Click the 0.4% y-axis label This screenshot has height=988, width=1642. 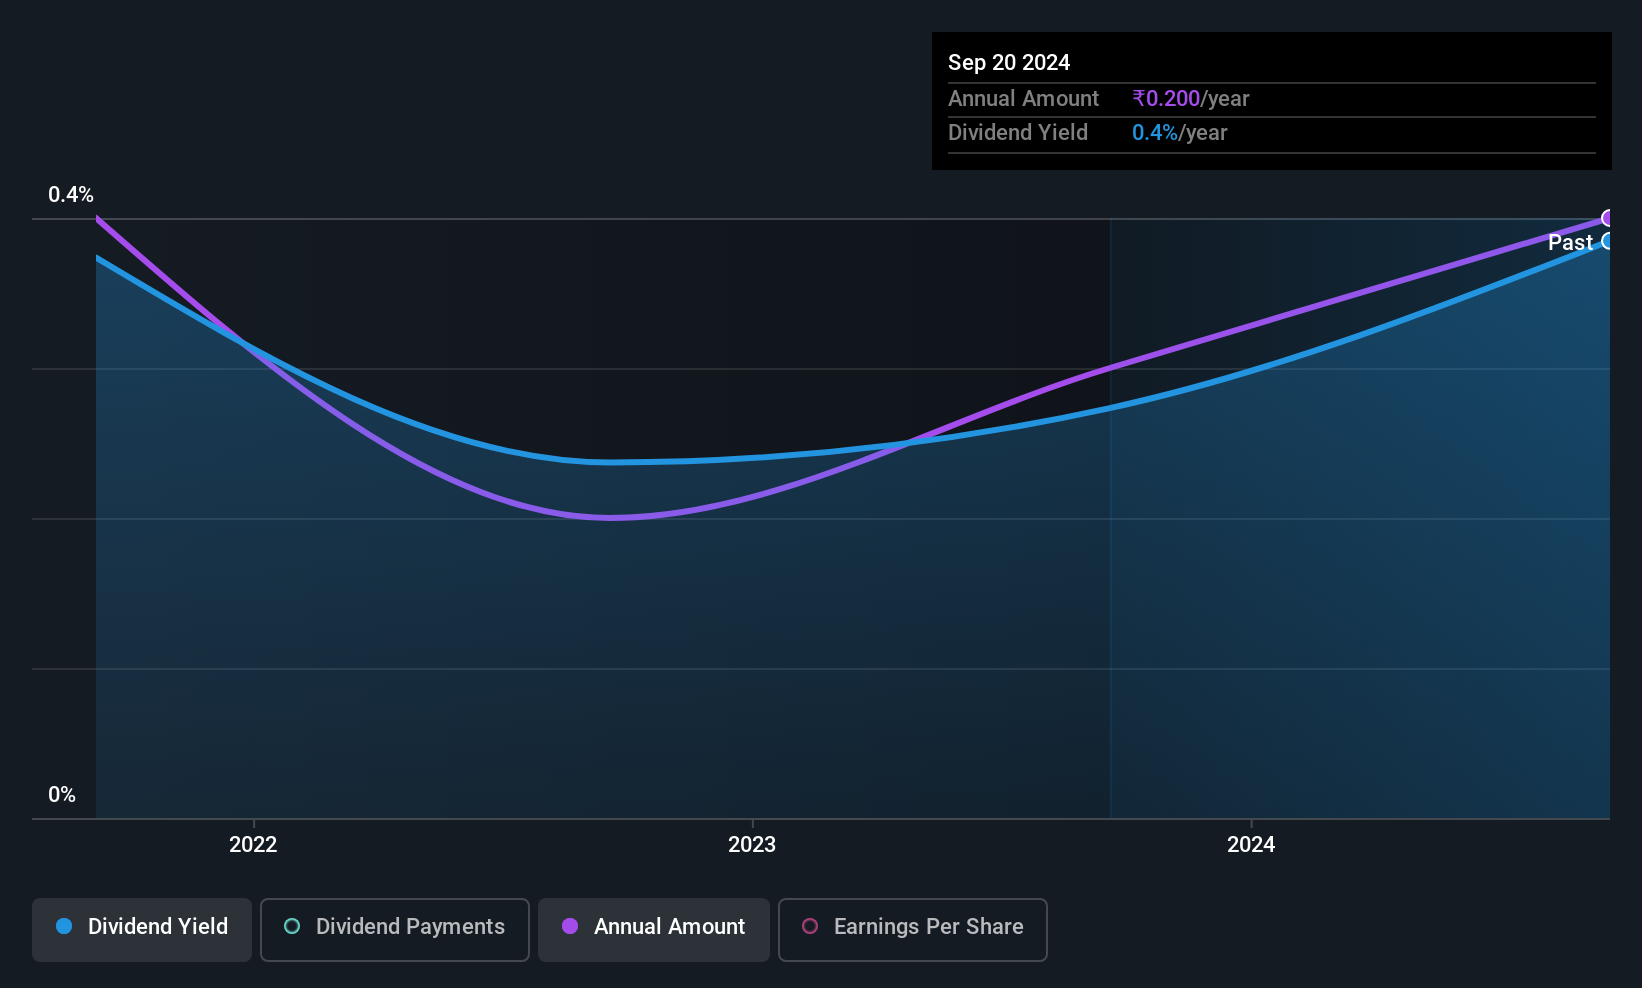pyautogui.click(x=71, y=195)
